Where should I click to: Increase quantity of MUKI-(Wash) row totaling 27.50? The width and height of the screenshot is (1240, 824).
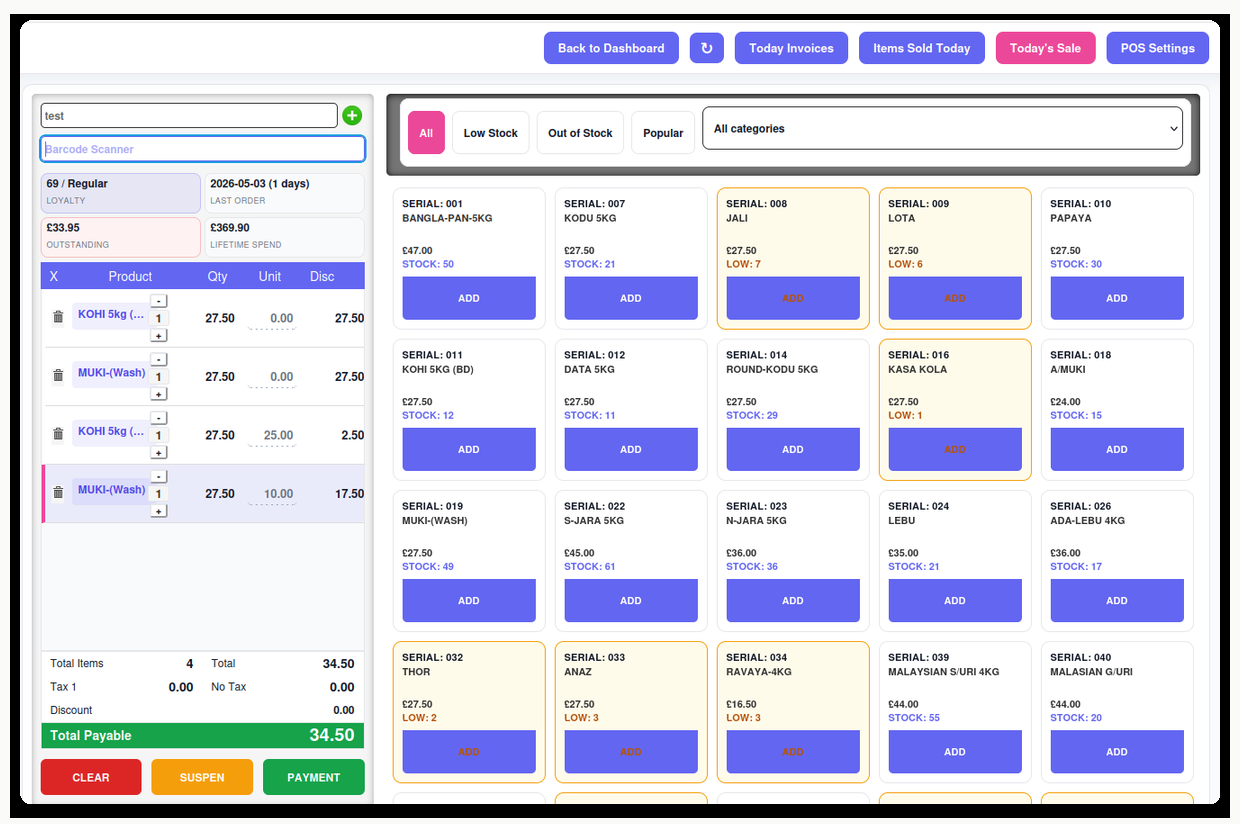pyautogui.click(x=159, y=394)
